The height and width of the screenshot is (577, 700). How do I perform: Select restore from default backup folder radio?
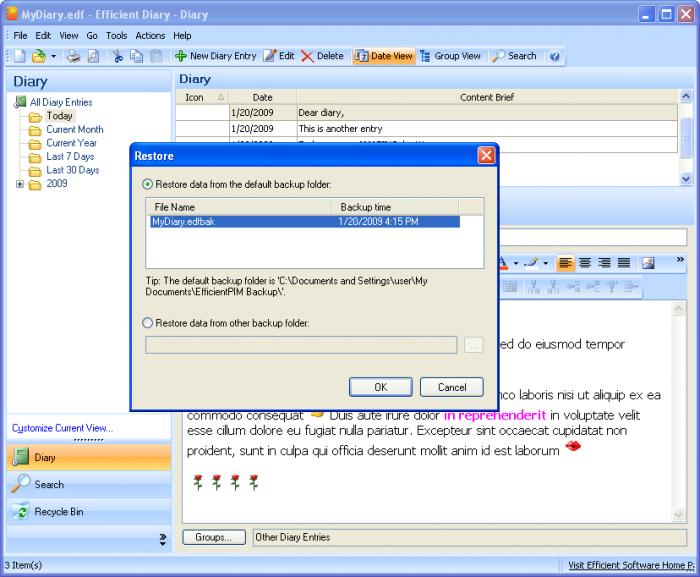coord(147,184)
